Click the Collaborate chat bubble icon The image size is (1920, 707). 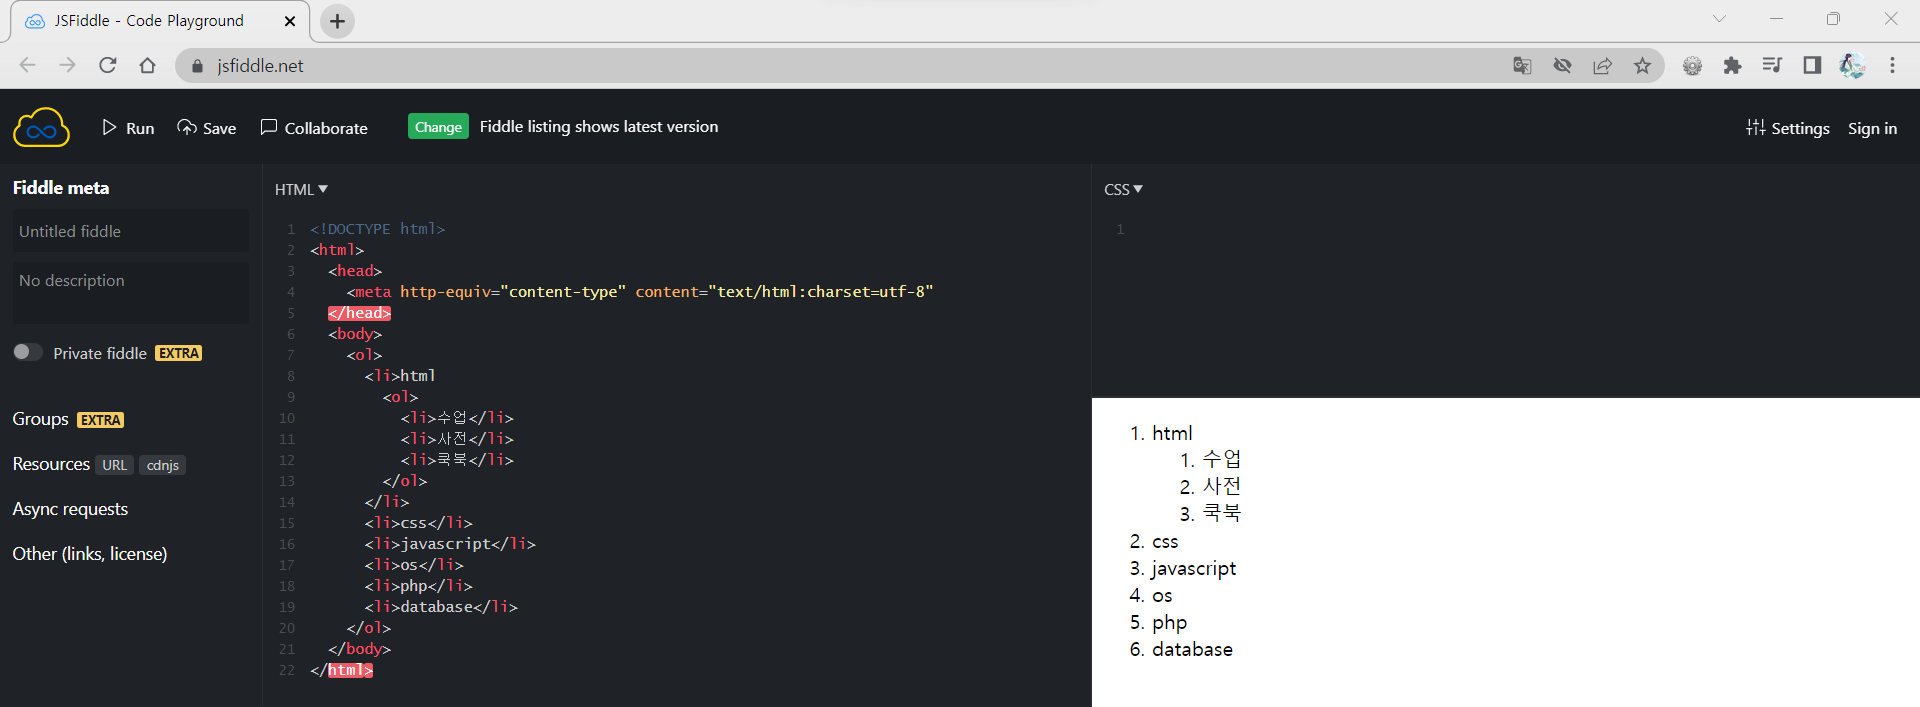click(x=269, y=127)
